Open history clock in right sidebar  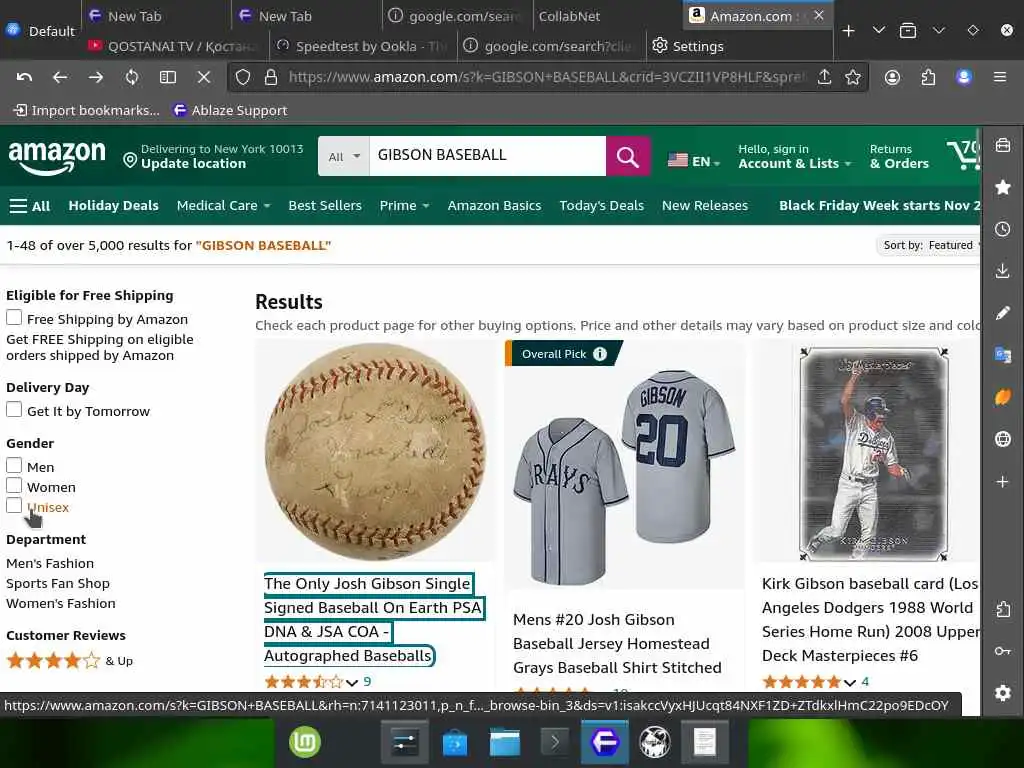coord(1003,229)
